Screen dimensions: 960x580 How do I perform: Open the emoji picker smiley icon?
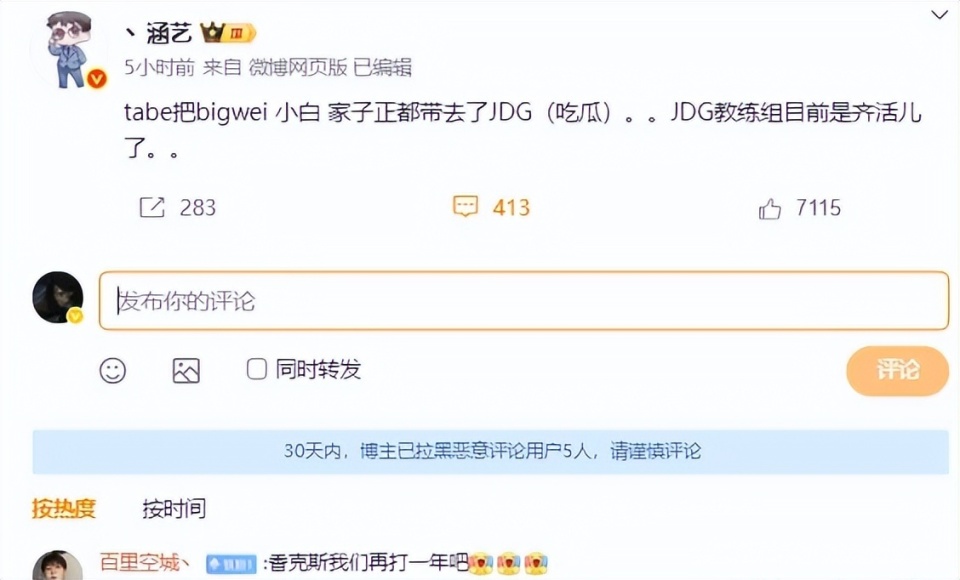point(113,371)
